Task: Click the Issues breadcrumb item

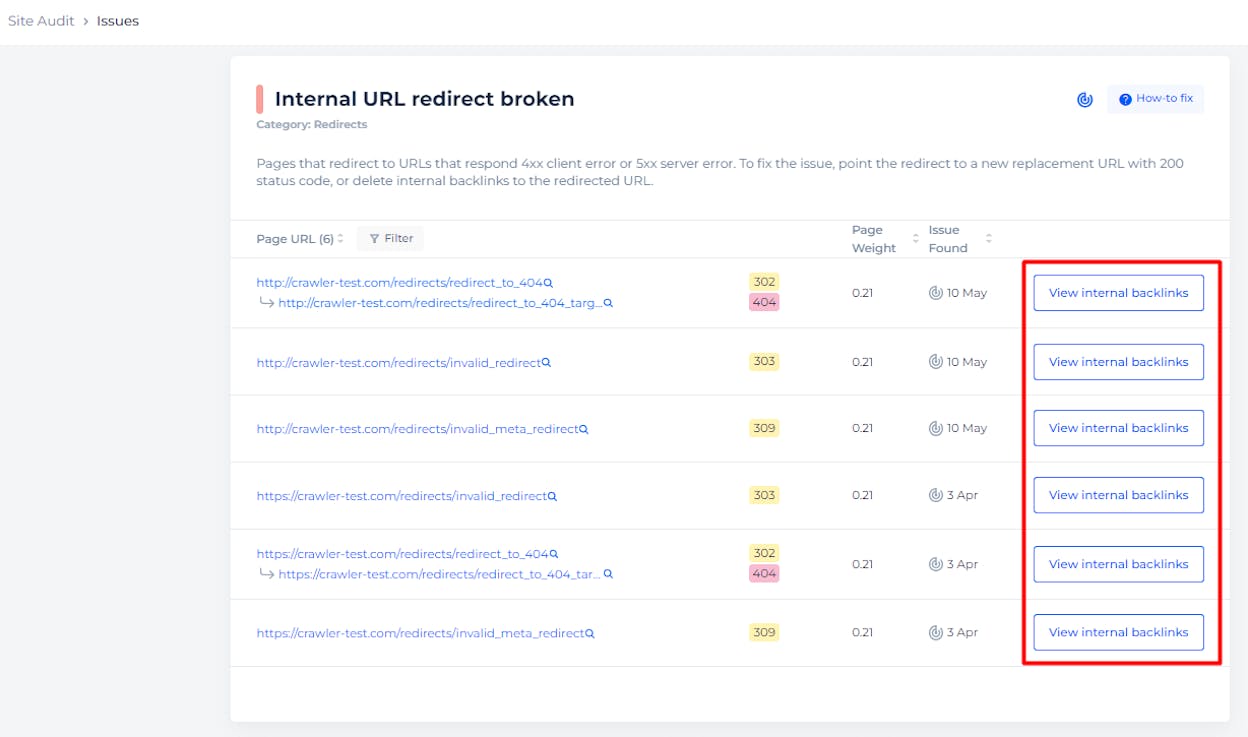Action: point(118,21)
